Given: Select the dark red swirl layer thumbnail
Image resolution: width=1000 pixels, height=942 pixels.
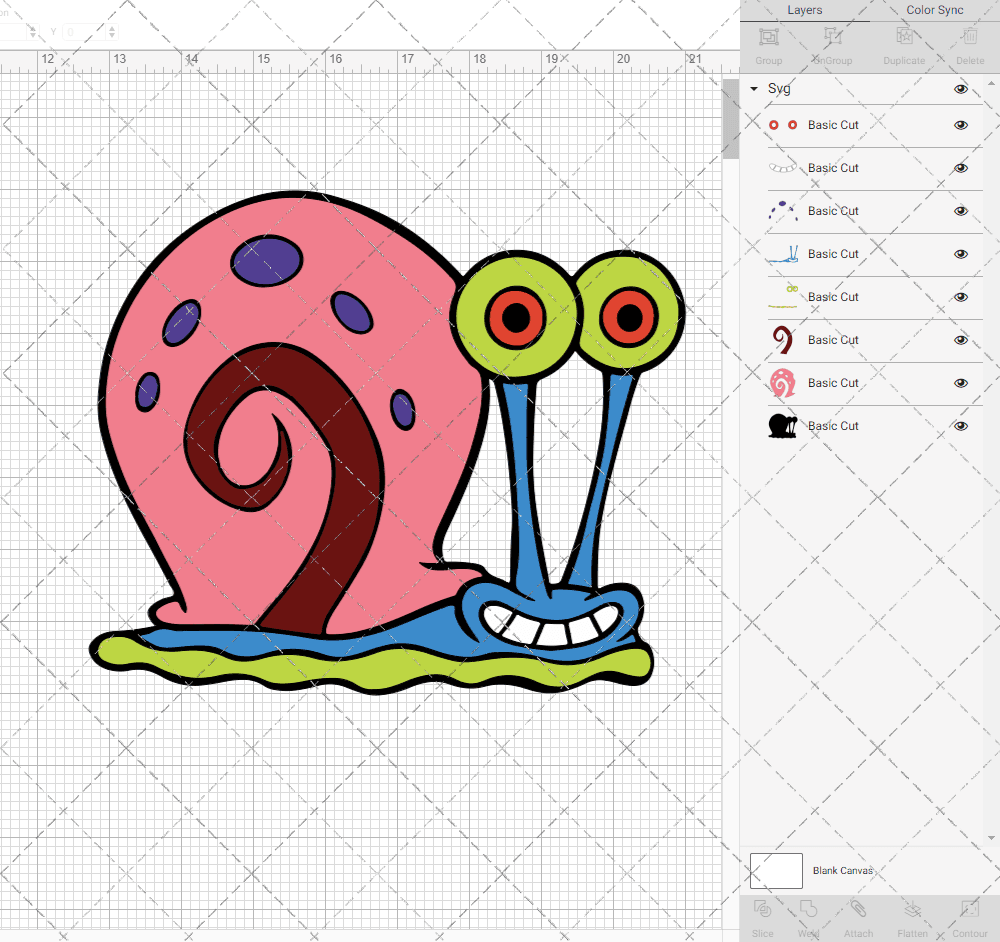Looking at the screenshot, I should coord(783,340).
